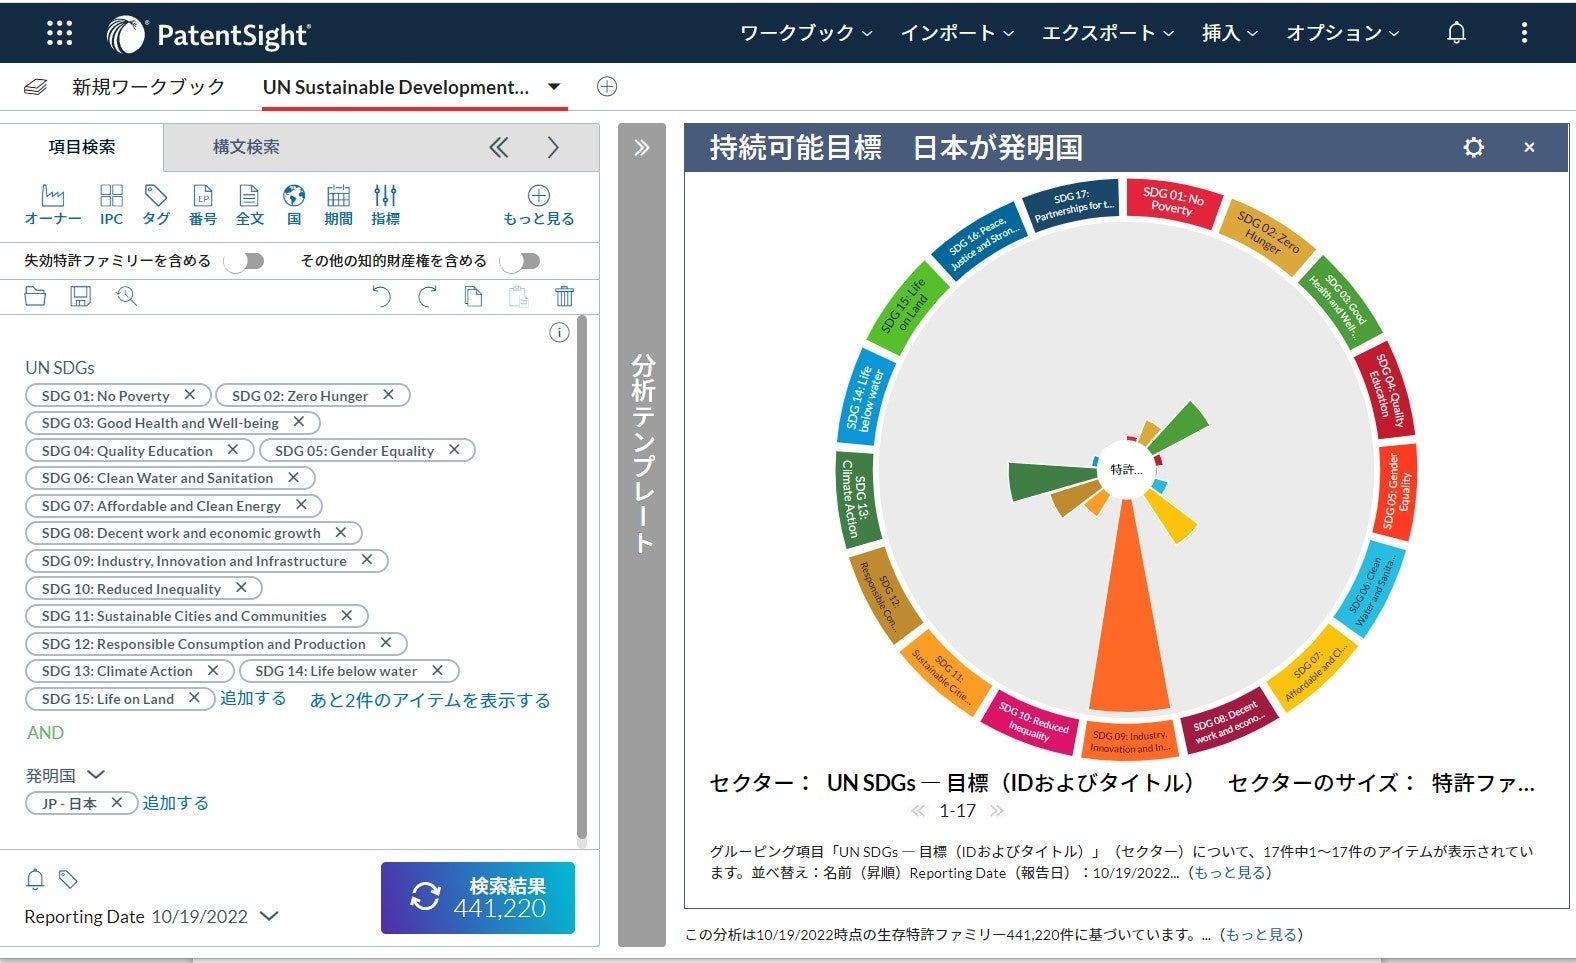Click the 検索結果 441,220 button
1576x963 pixels.
(478, 897)
